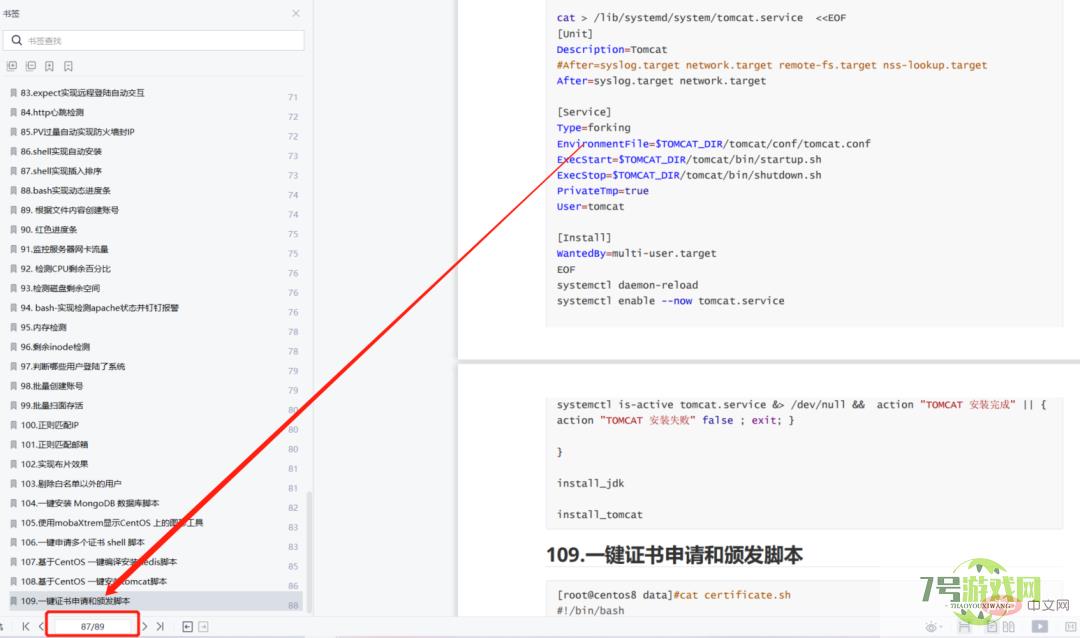
Task: Open bookmark 100.正则匹配IP
Action: point(50,425)
